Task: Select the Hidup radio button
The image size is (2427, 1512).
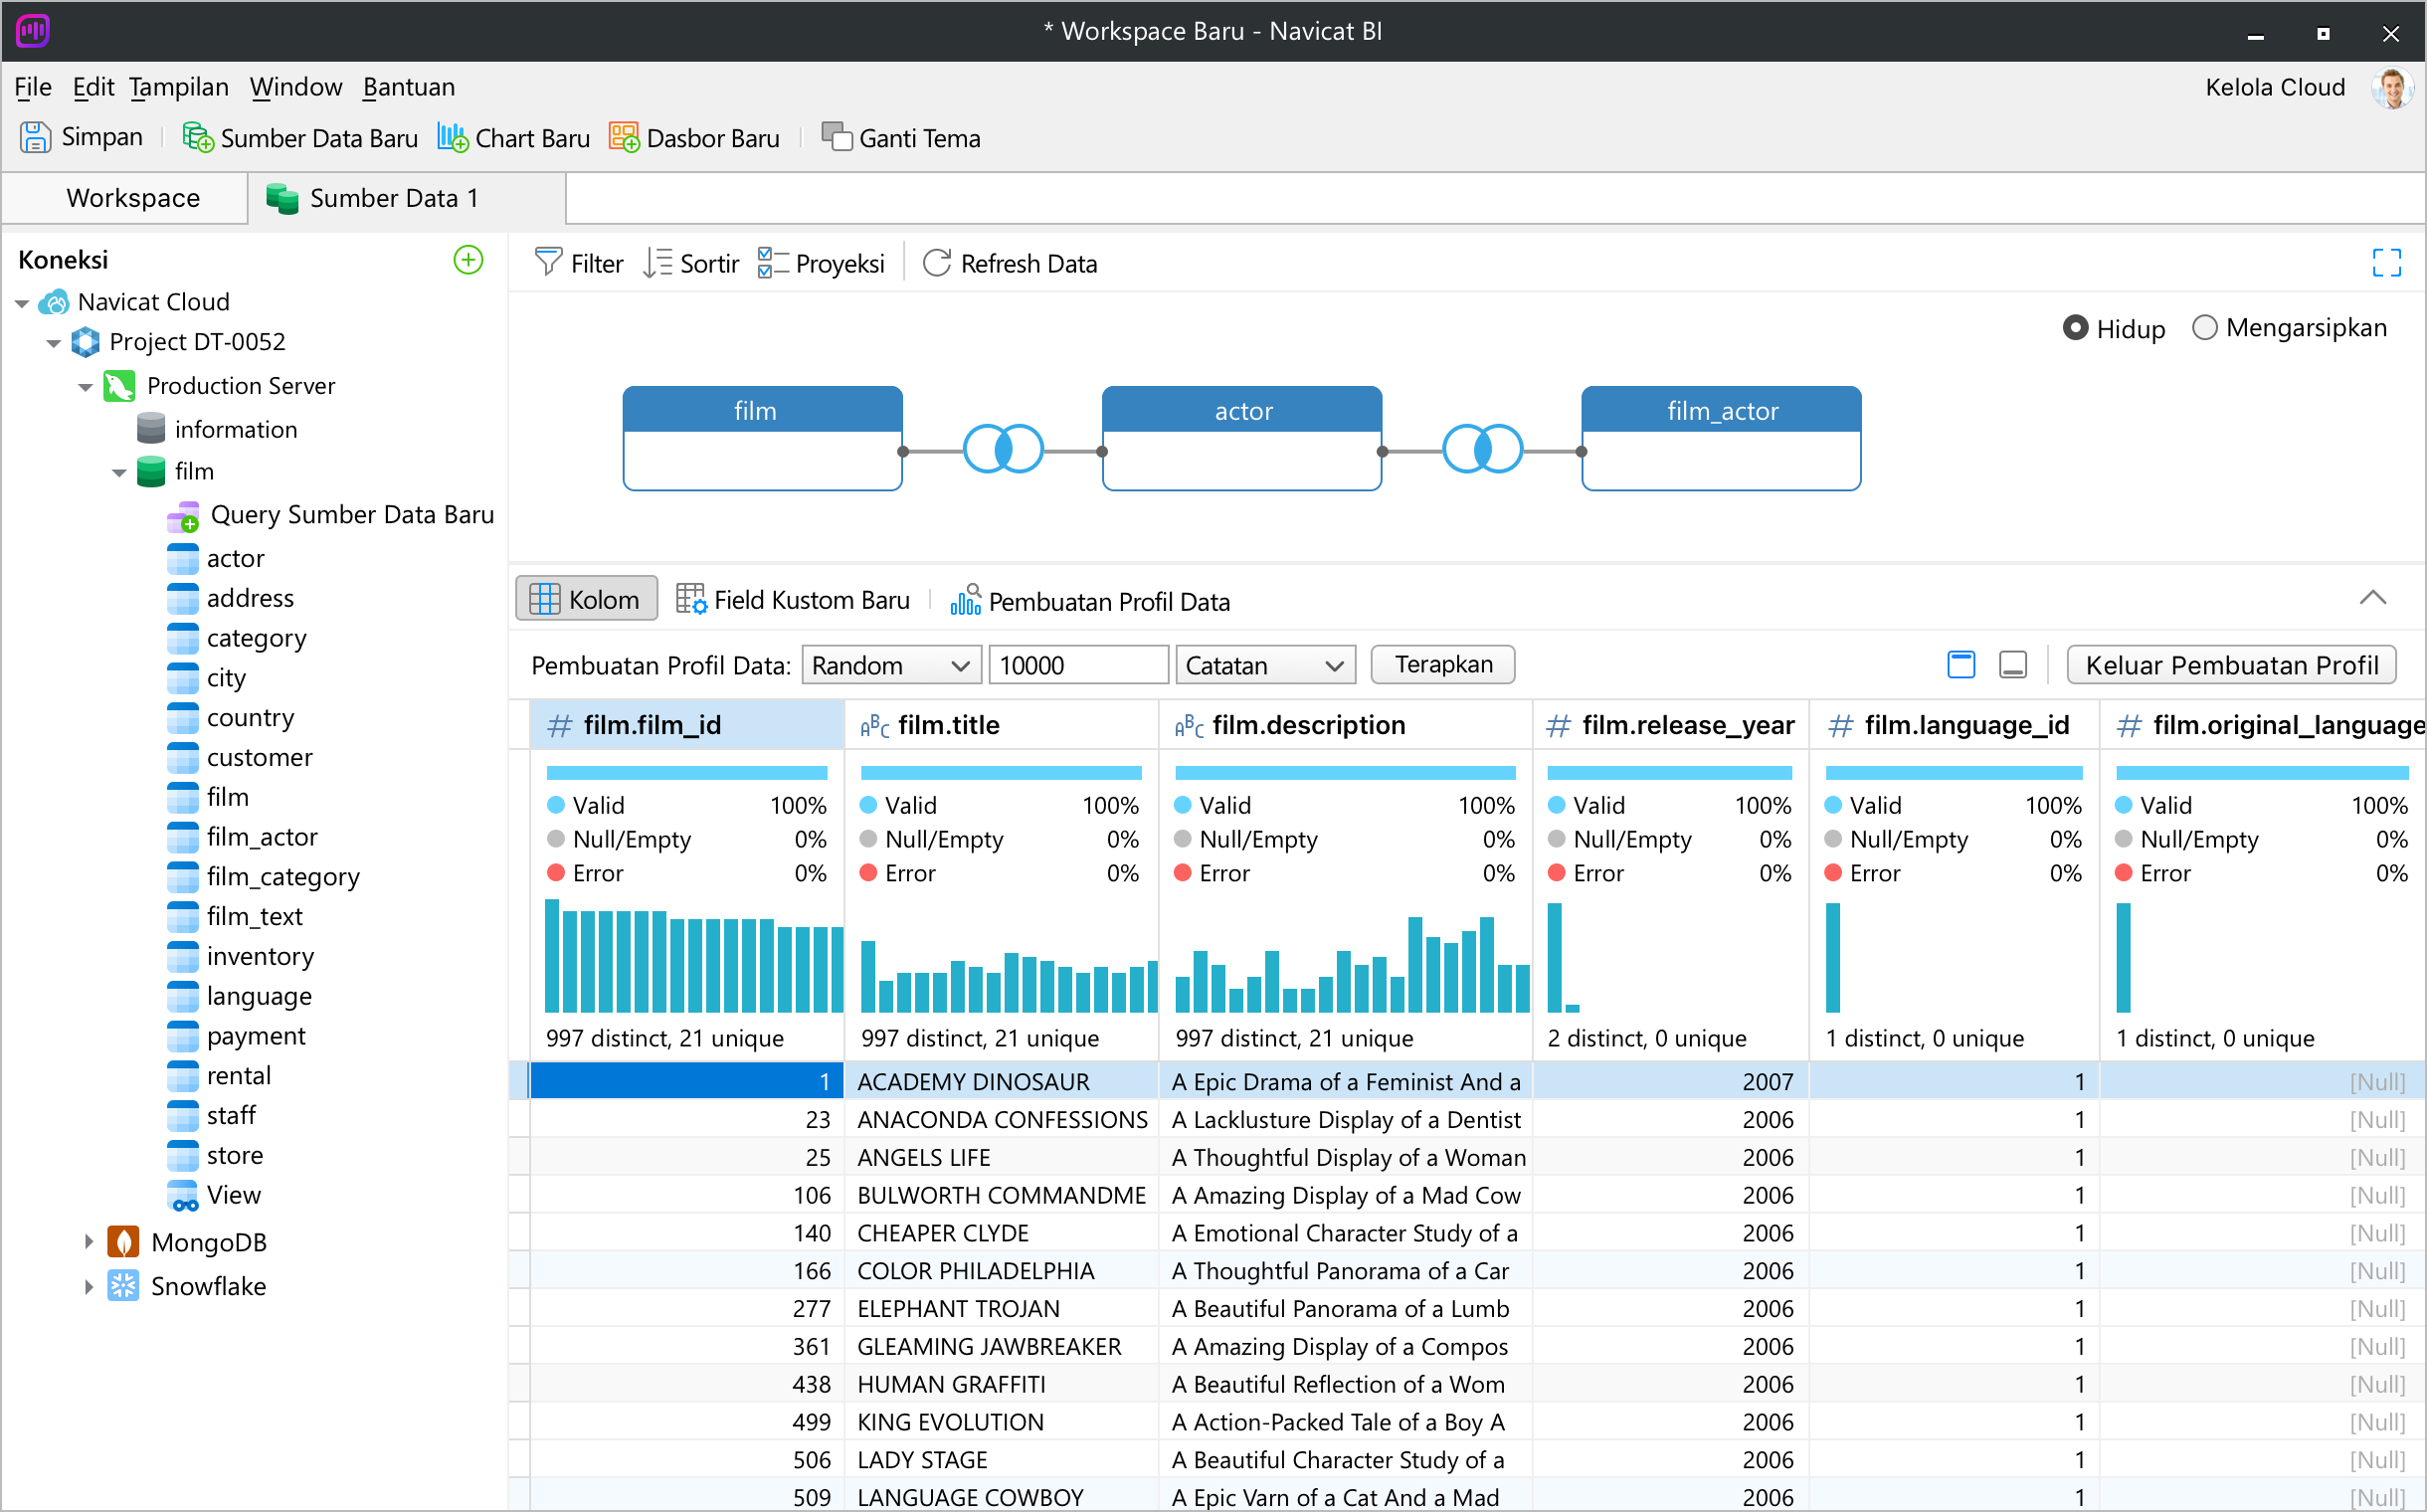Action: point(2075,328)
